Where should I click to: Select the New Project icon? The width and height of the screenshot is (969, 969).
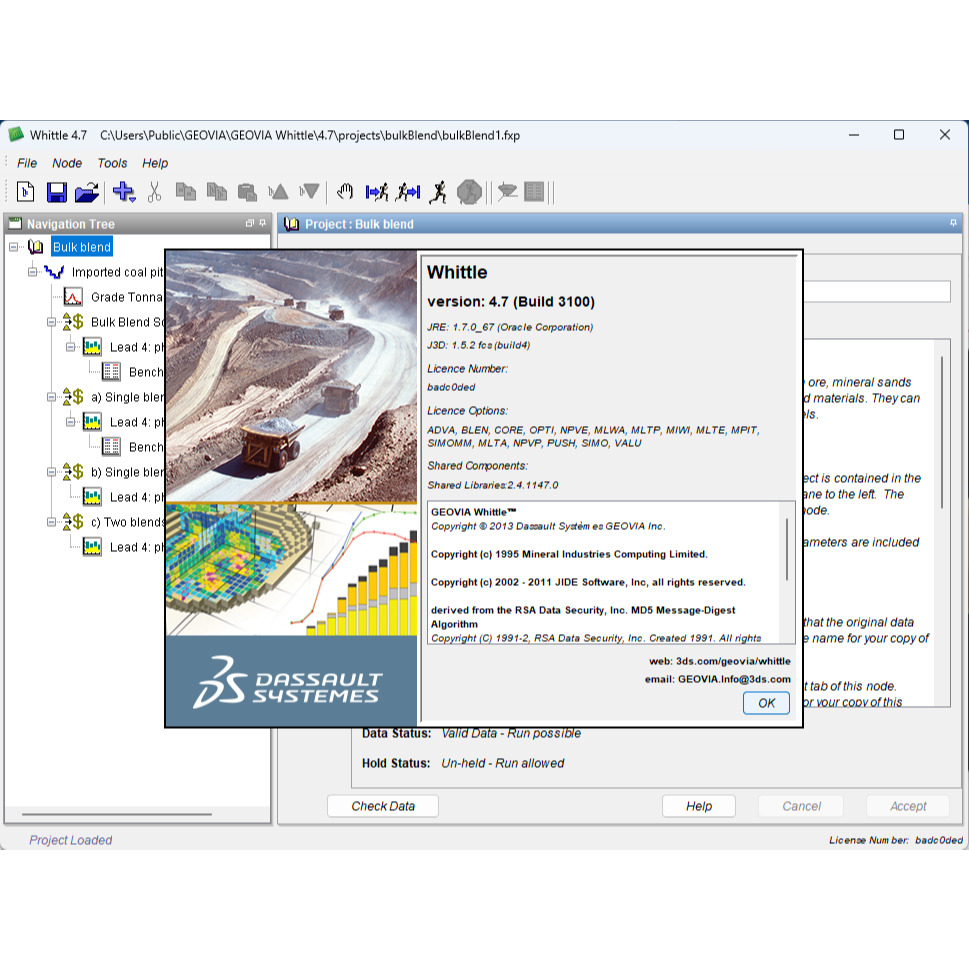25,192
